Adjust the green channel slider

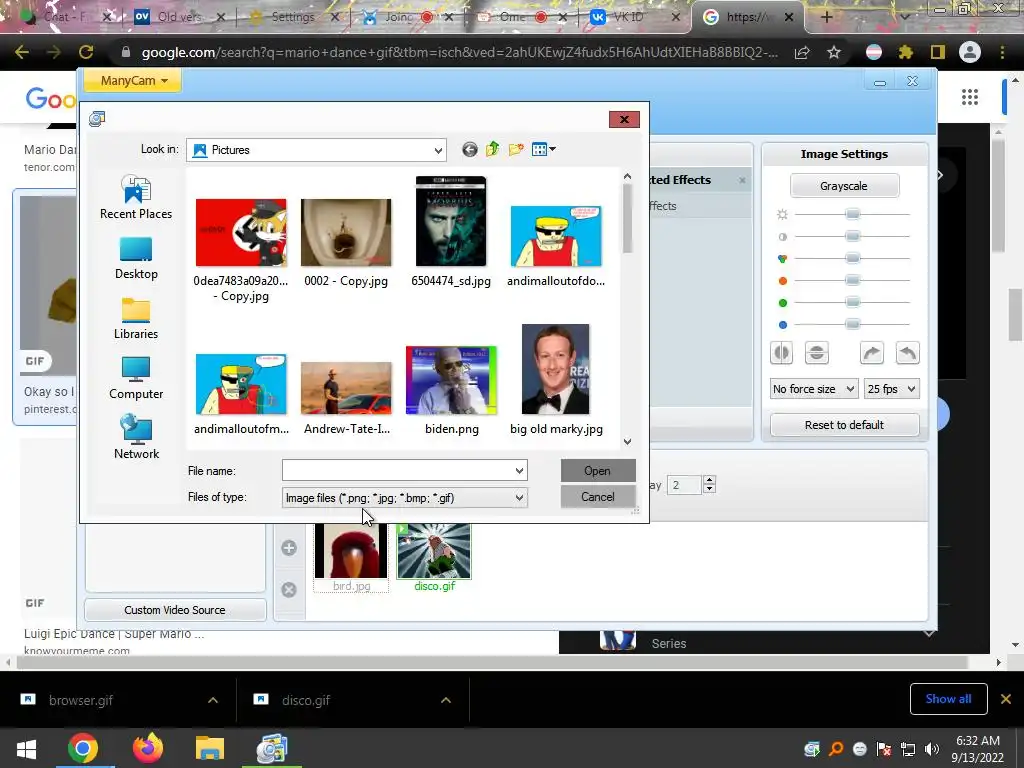click(x=852, y=302)
